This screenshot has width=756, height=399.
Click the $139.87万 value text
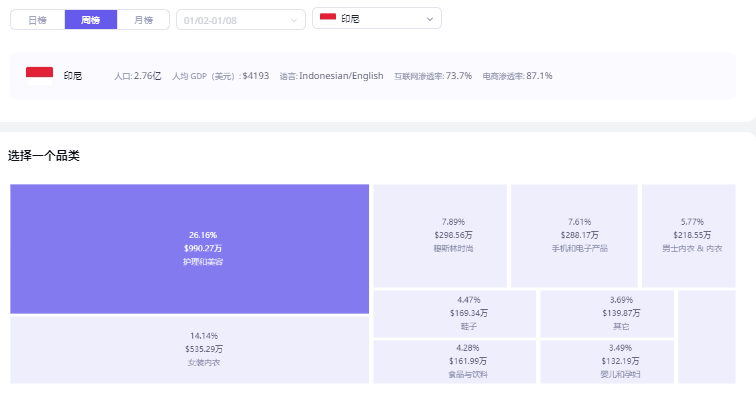pyautogui.click(x=621, y=313)
